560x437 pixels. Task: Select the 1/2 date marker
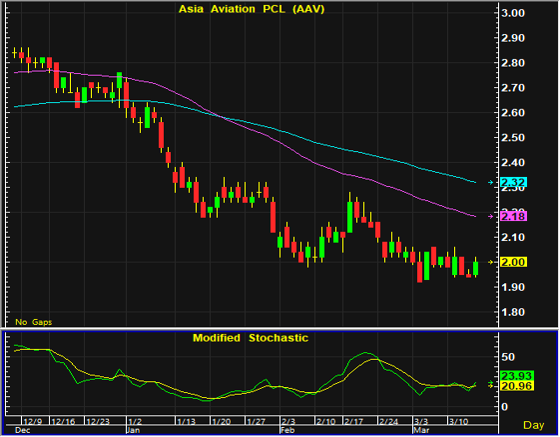135,422
